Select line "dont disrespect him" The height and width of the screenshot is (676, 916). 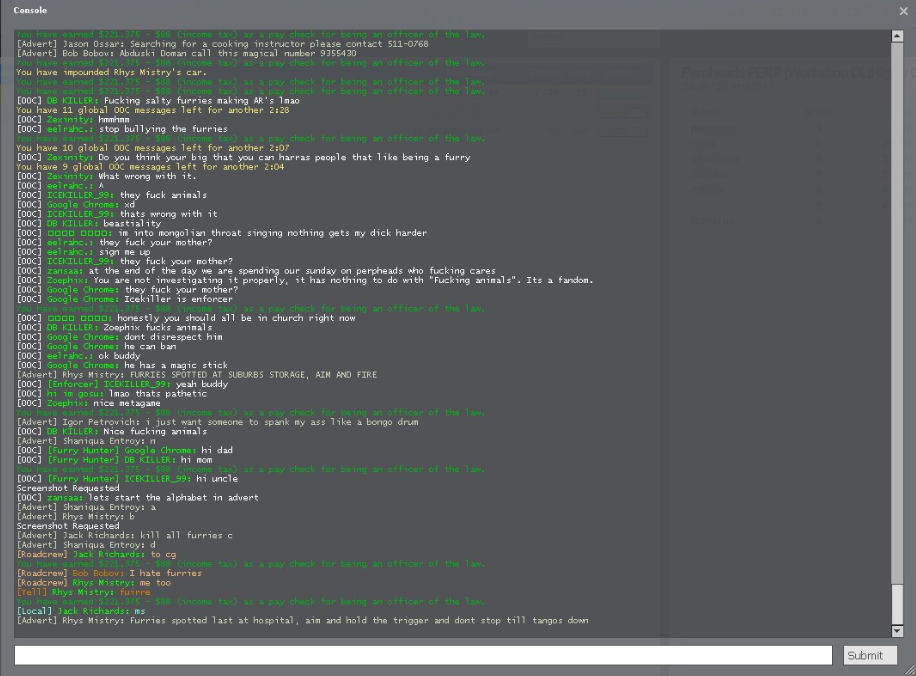click(x=119, y=337)
